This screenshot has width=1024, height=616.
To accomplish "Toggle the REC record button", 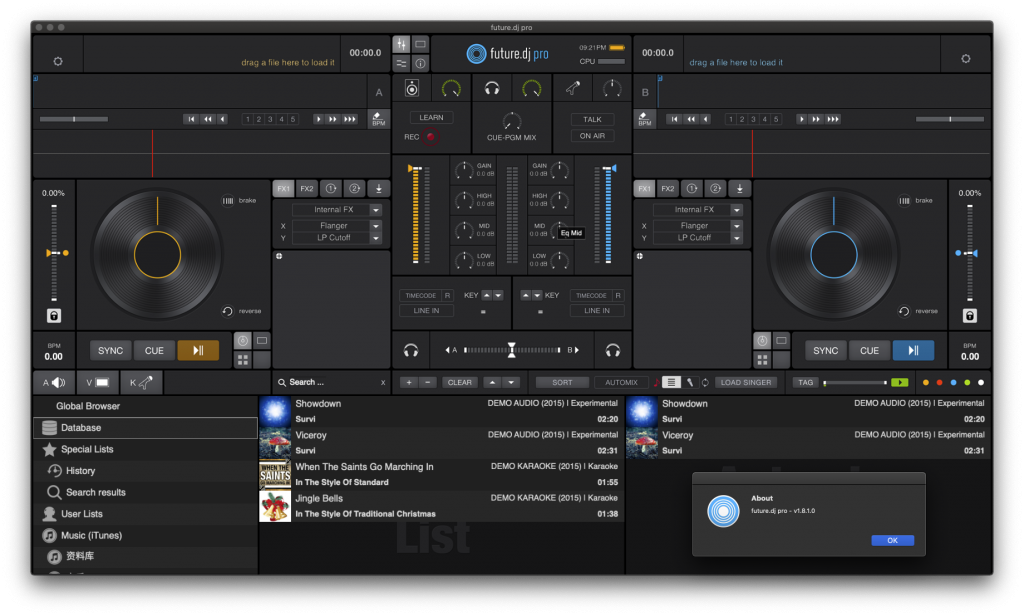I will click(430, 137).
